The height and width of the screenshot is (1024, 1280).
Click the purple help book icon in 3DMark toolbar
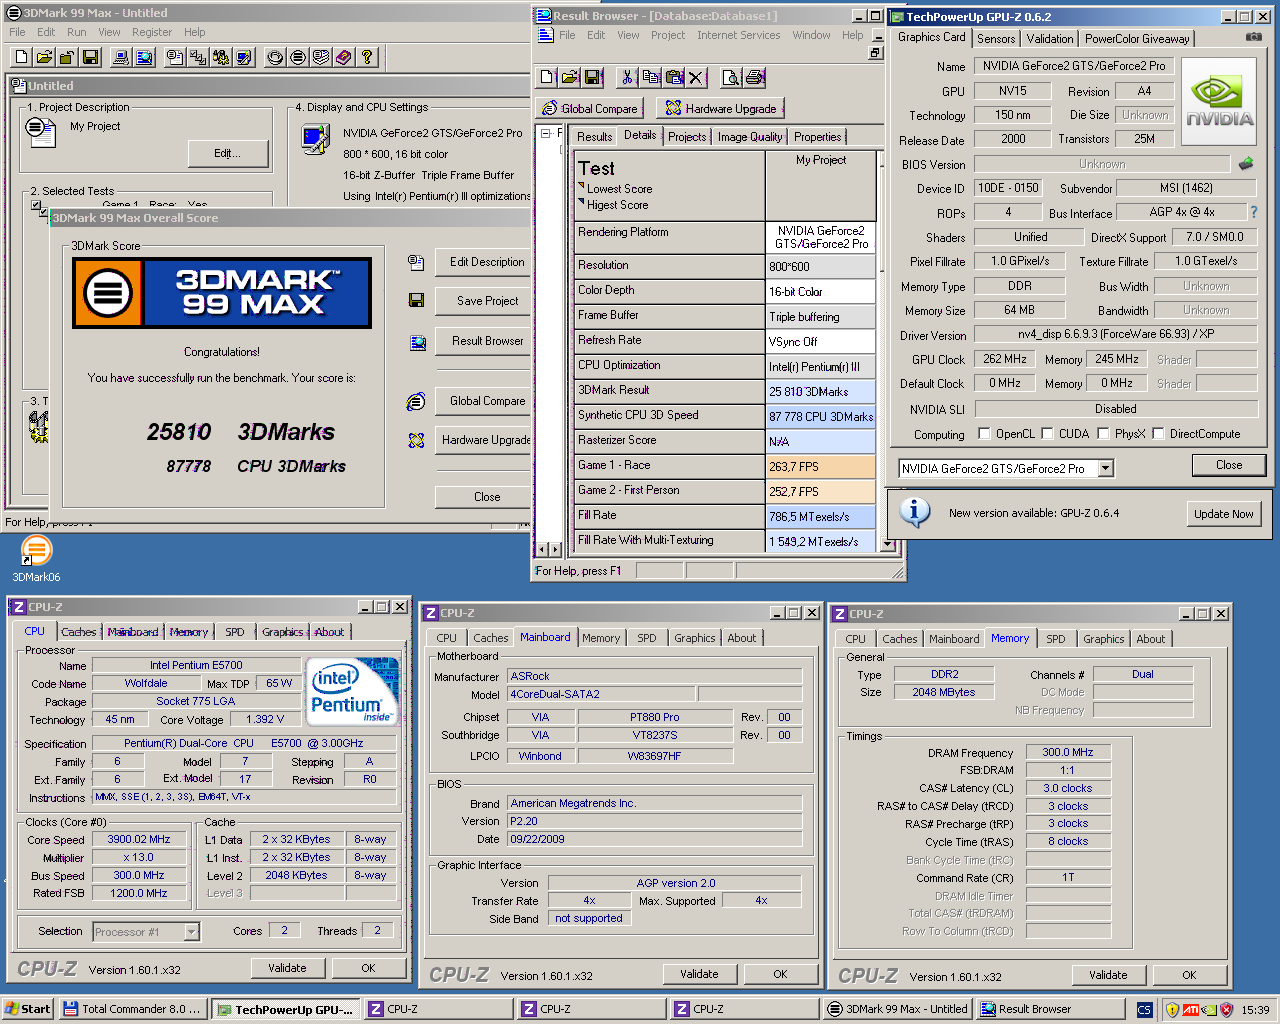tap(343, 58)
